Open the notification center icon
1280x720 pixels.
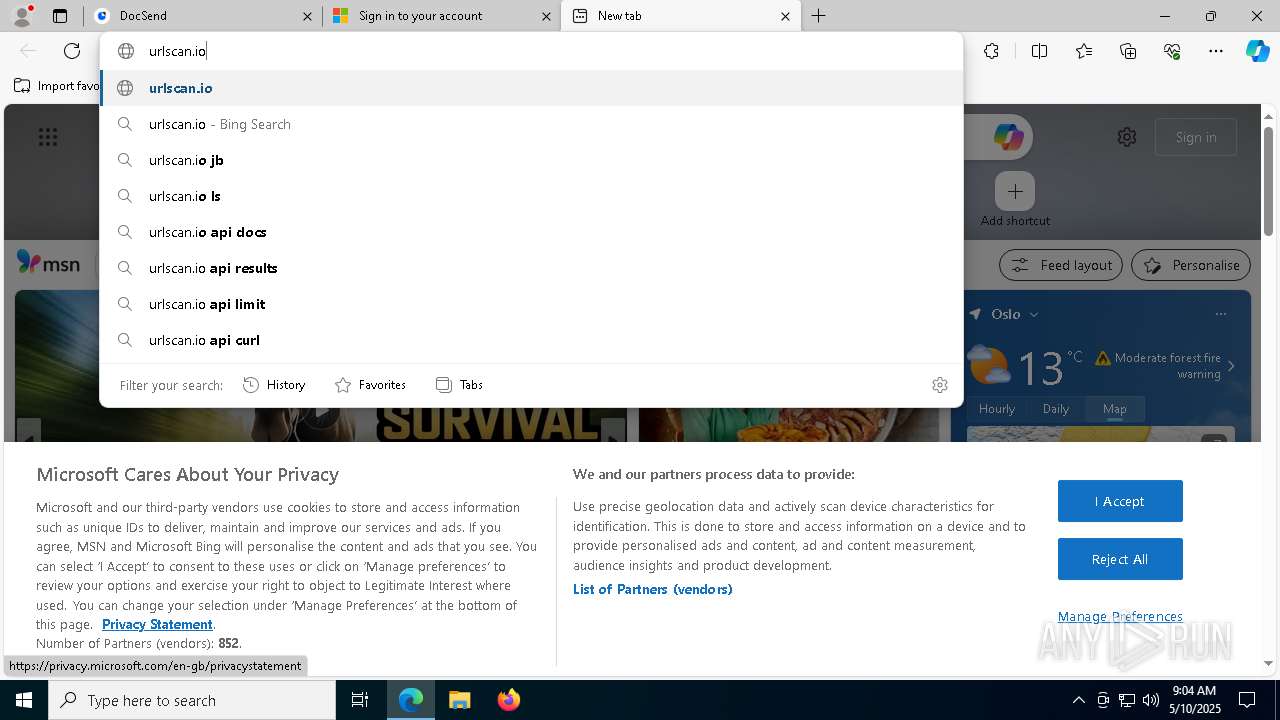pyautogui.click(x=1247, y=700)
